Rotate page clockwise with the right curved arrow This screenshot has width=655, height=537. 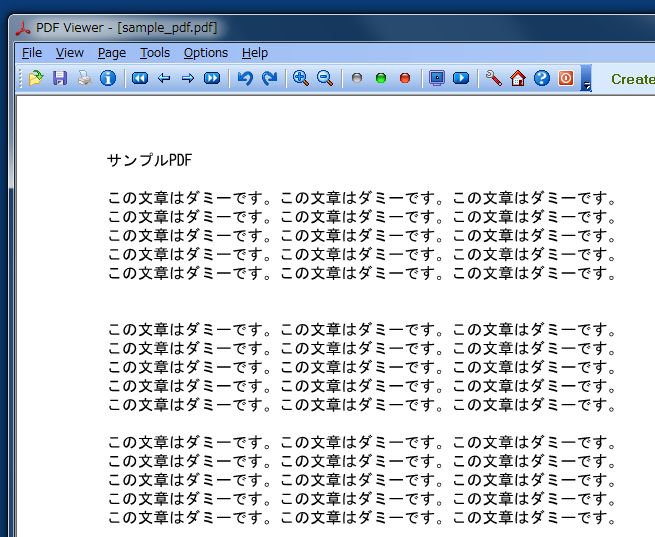269,78
